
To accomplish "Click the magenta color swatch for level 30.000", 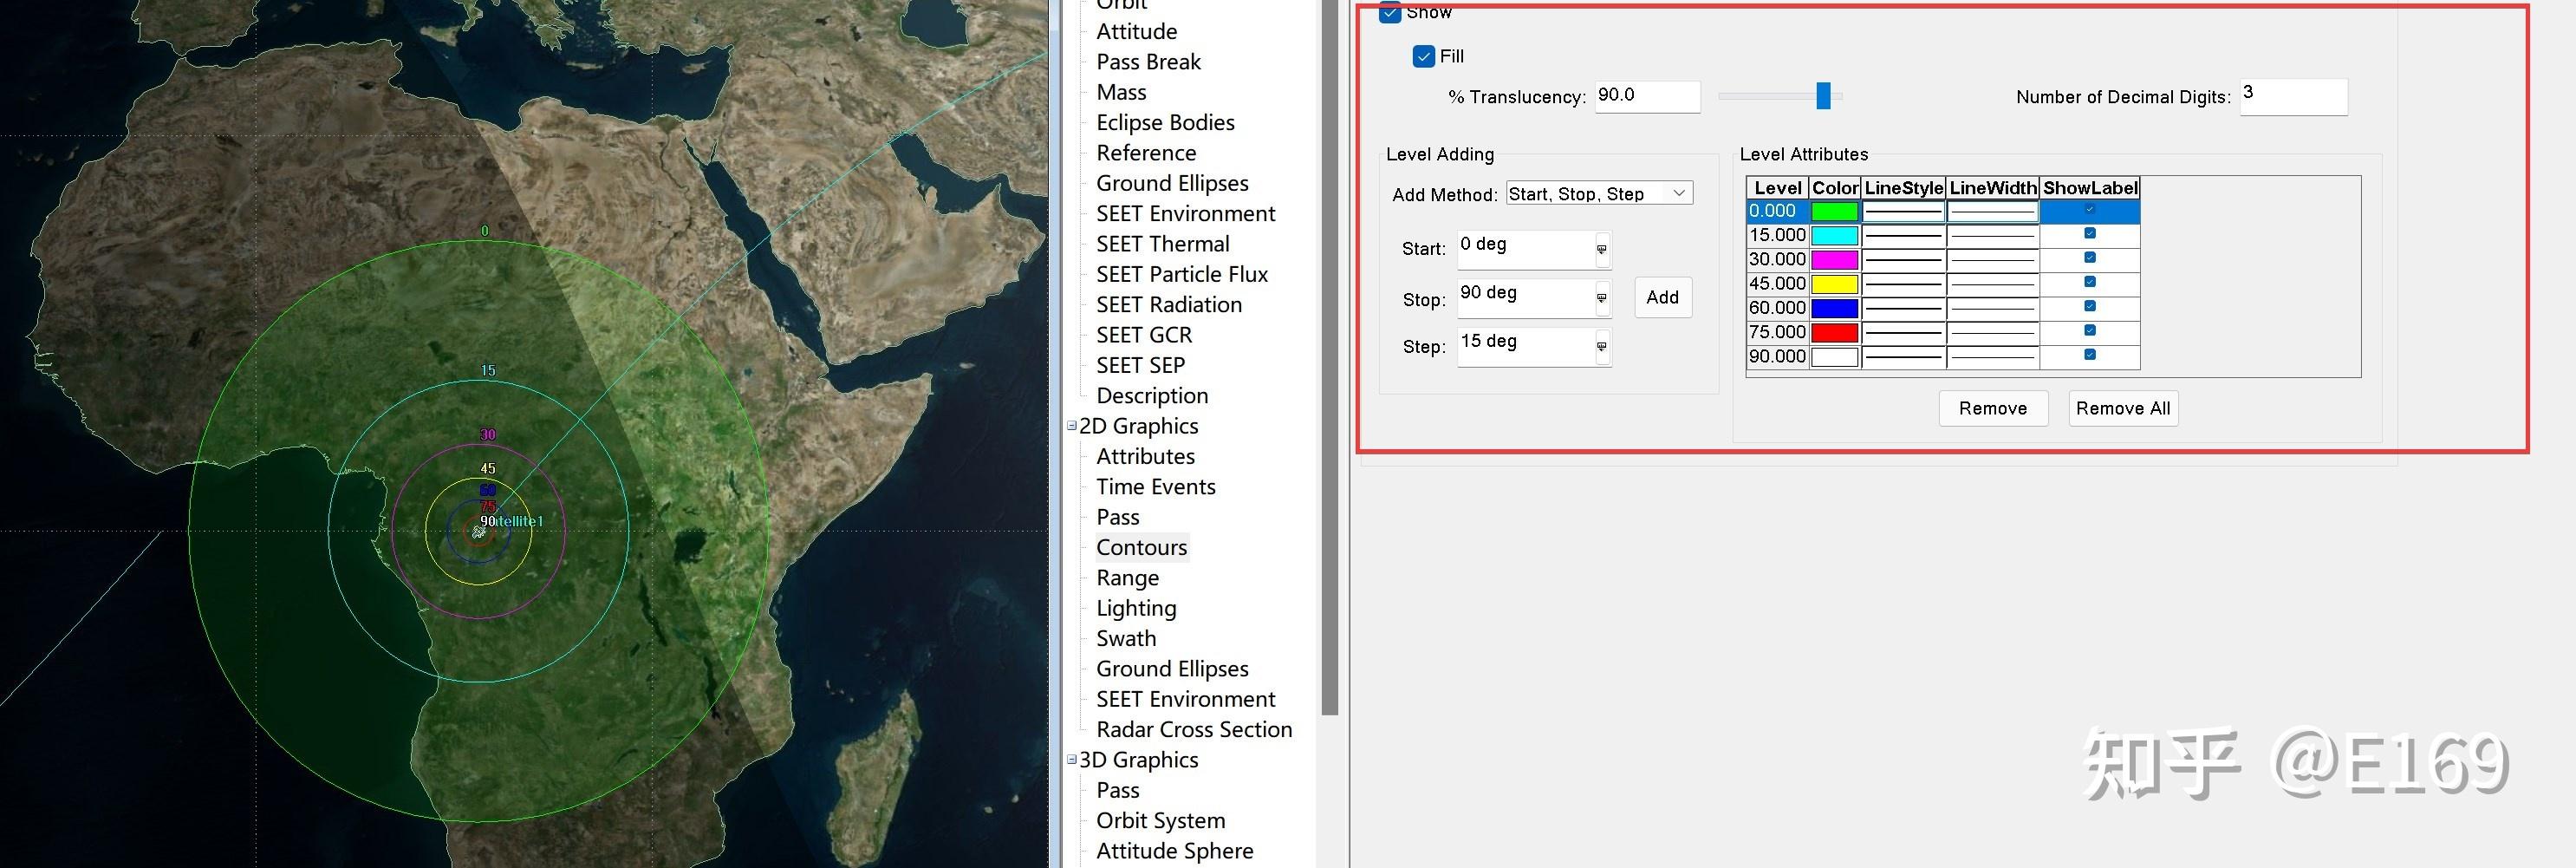I will 1834,260.
